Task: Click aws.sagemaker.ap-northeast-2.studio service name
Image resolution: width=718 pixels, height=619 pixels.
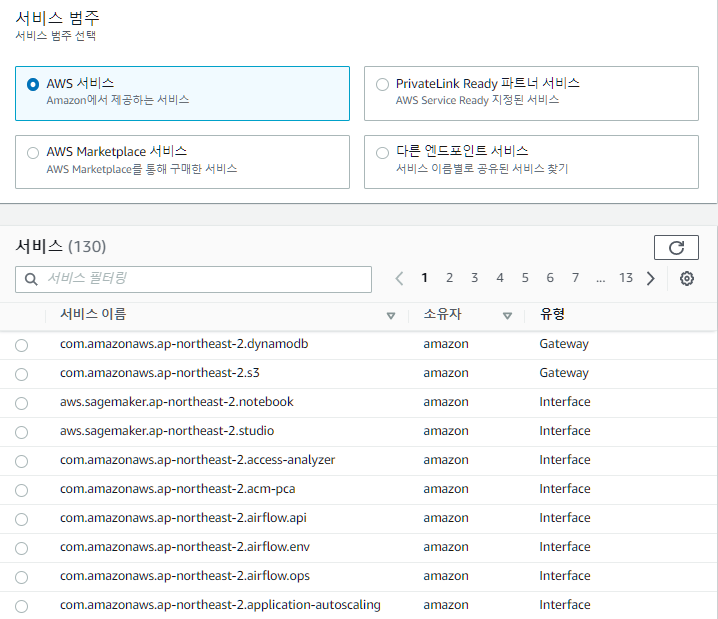Action: coord(167,431)
